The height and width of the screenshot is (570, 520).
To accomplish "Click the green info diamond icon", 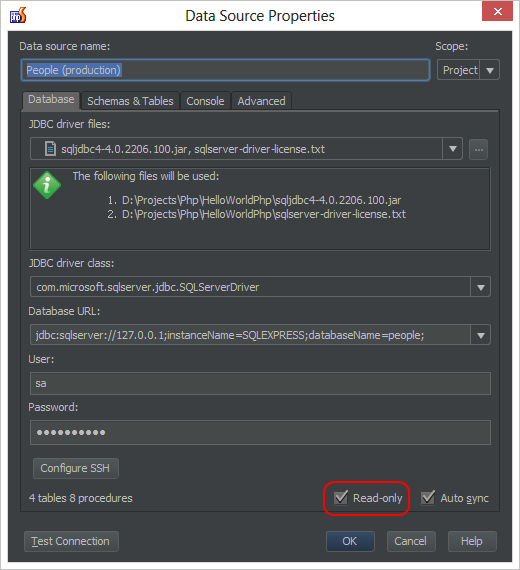I will point(47,185).
